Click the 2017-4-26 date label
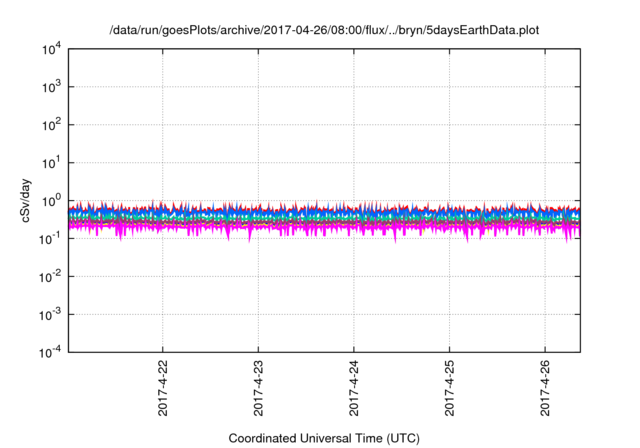Image resolution: width=640 pixels, height=448 pixels. [545, 388]
